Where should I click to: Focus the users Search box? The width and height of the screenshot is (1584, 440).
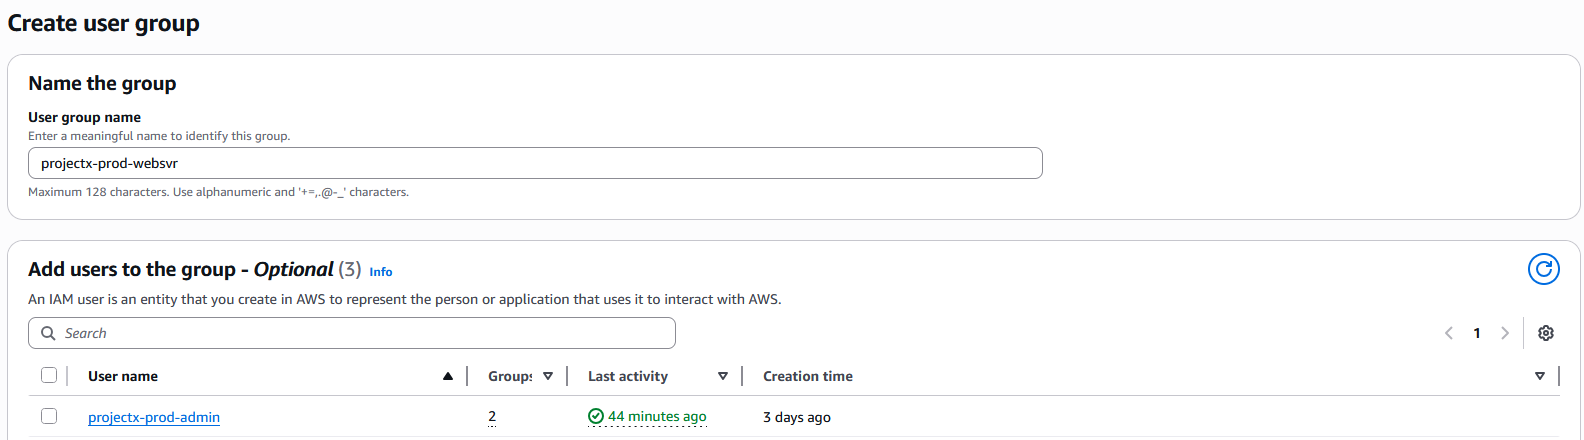pos(360,333)
